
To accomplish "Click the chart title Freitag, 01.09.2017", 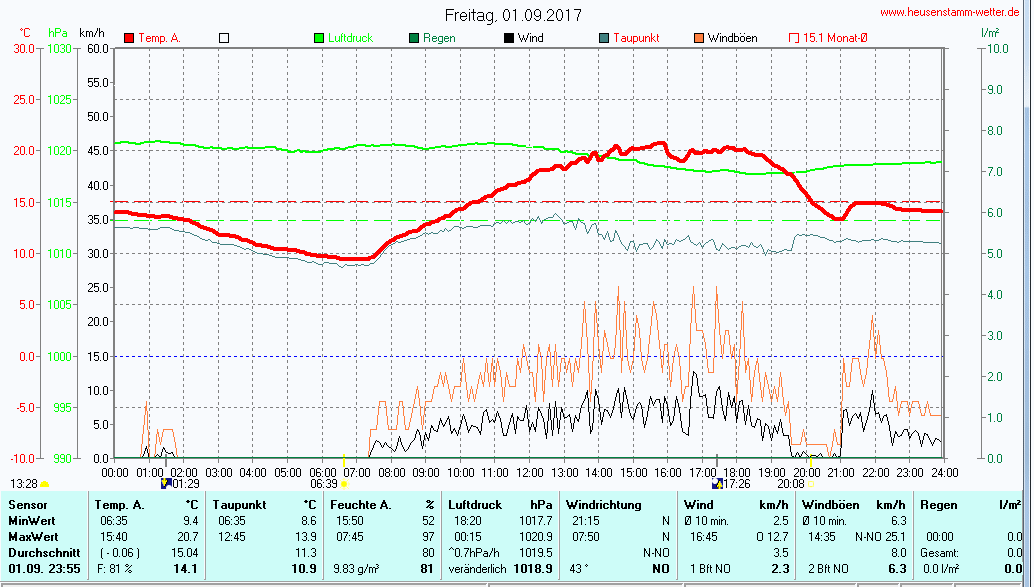I will click(513, 15).
